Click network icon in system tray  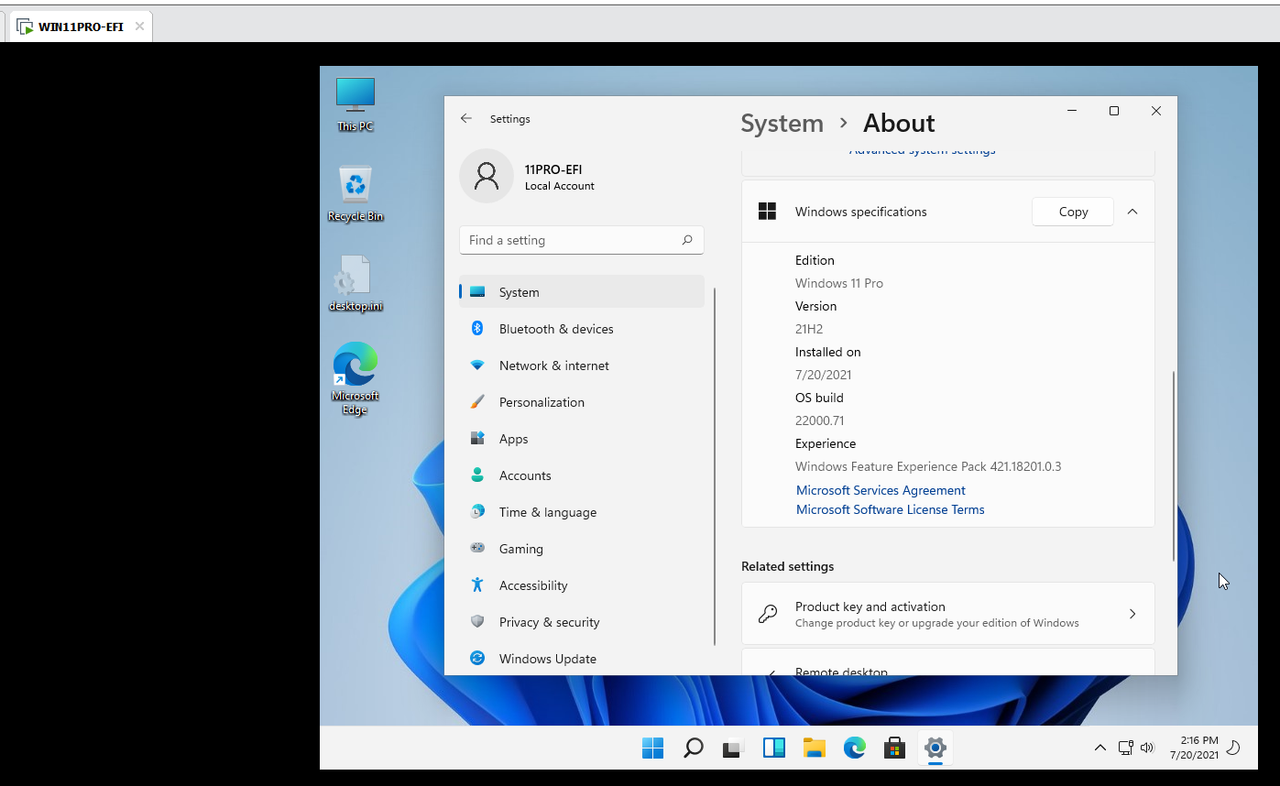click(1125, 748)
